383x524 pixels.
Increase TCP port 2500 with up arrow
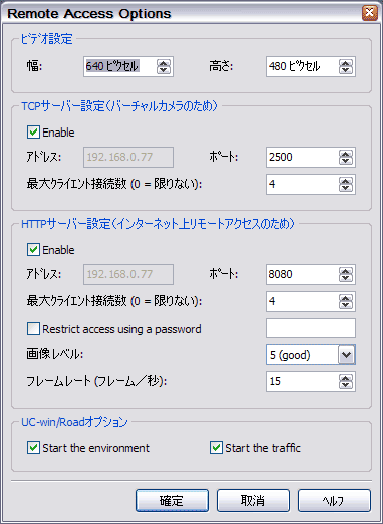tap(346, 154)
